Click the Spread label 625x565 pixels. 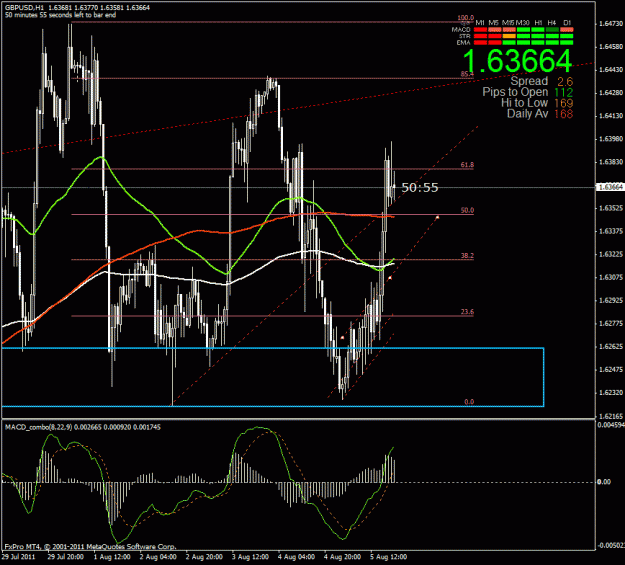(529, 81)
